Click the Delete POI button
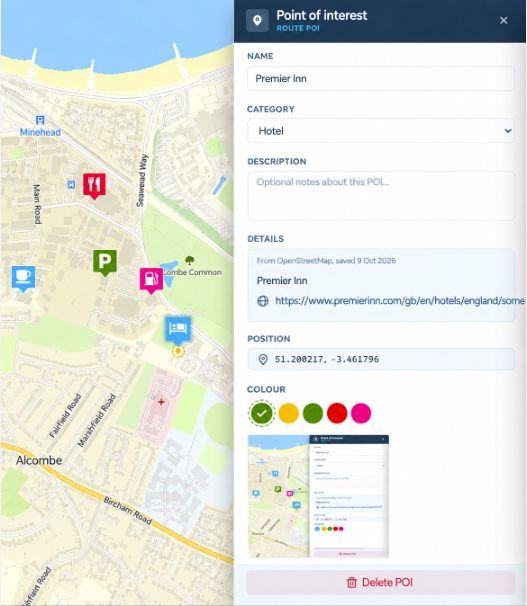This screenshot has height=606, width=527. [x=381, y=582]
